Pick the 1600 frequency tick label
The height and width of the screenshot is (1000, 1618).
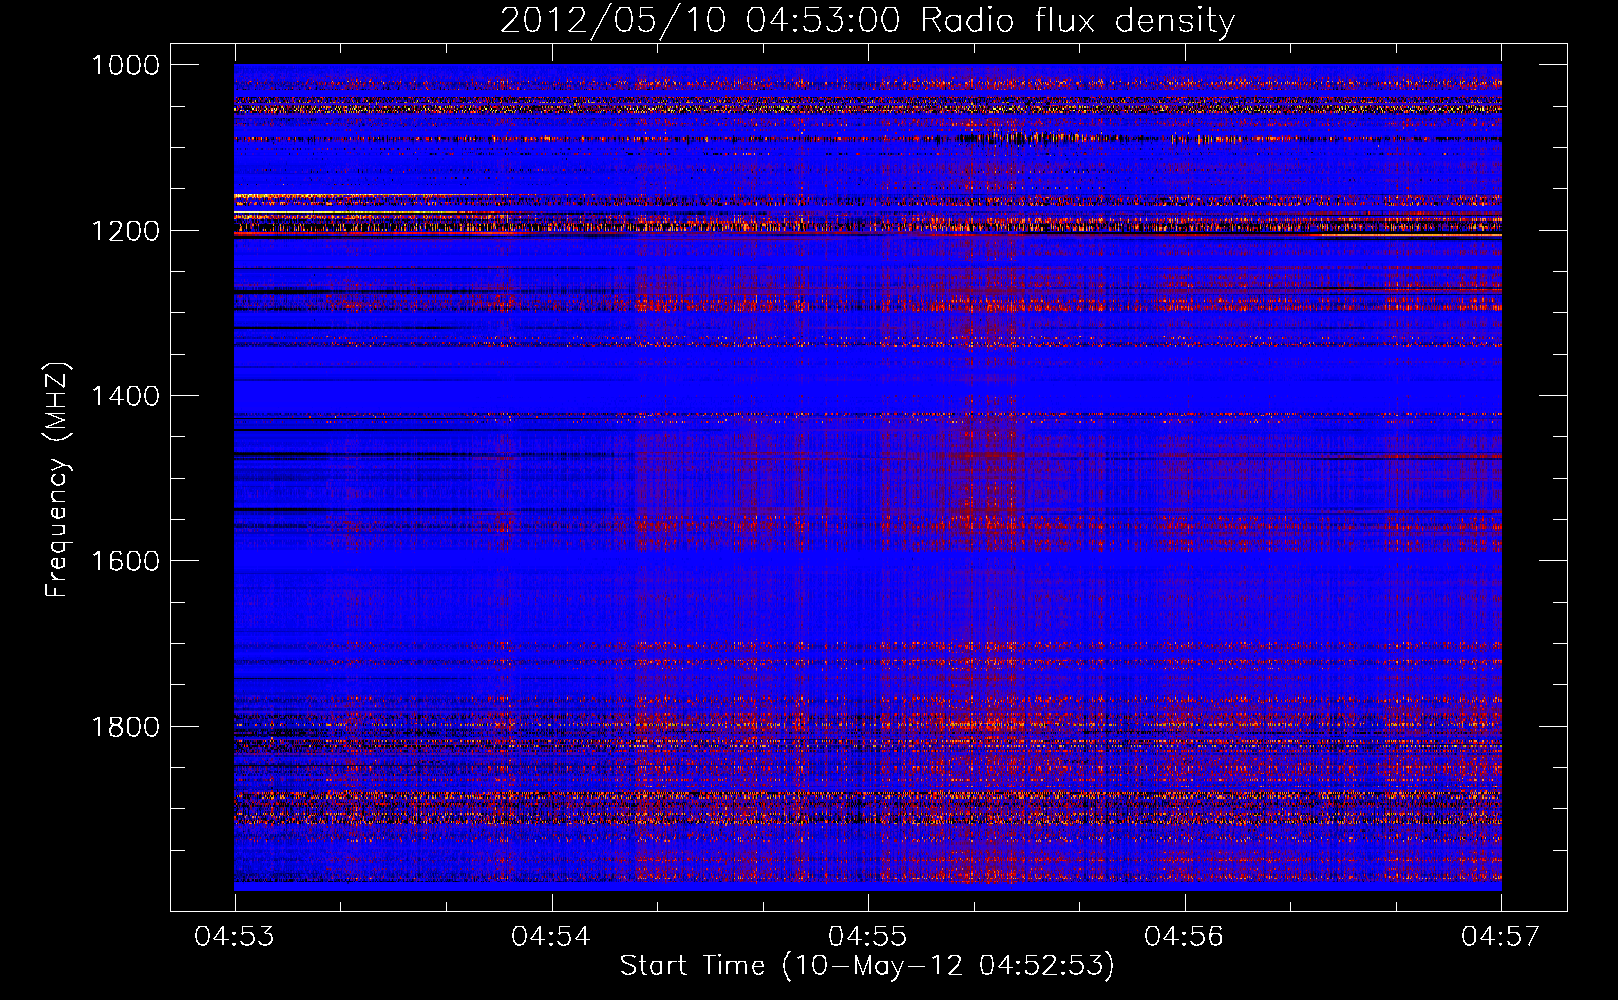(x=125, y=561)
